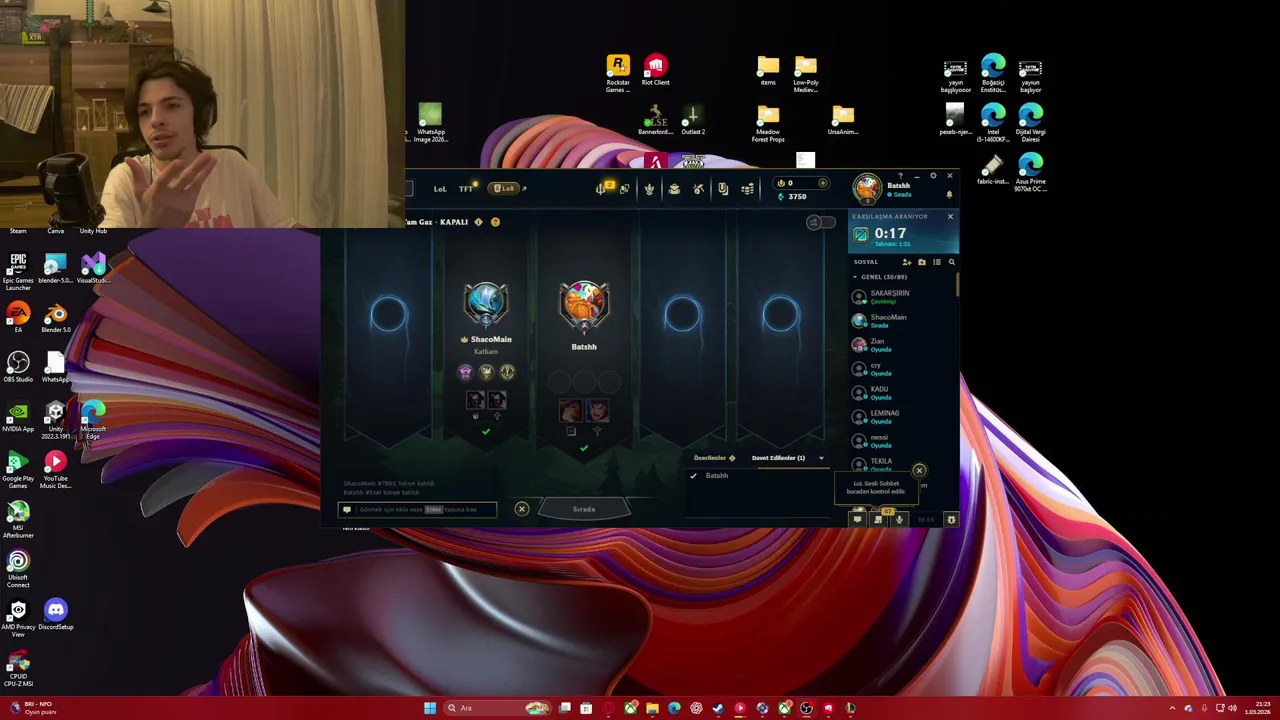The height and width of the screenshot is (720, 1280).
Task: Cancel queue with X beside Sırada button
Action: tap(521, 509)
